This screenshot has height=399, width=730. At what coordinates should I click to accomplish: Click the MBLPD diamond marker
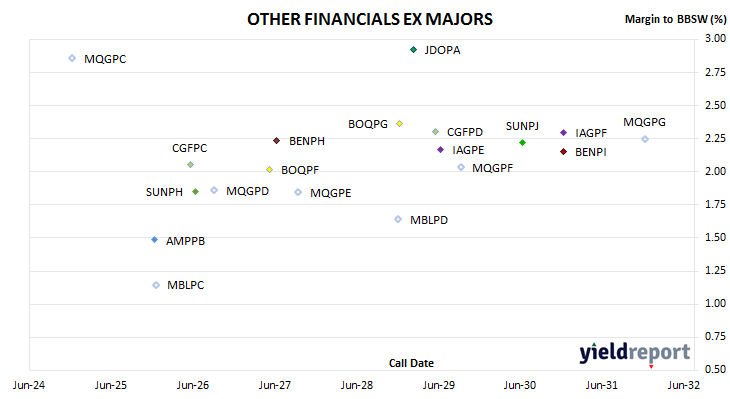[398, 219]
